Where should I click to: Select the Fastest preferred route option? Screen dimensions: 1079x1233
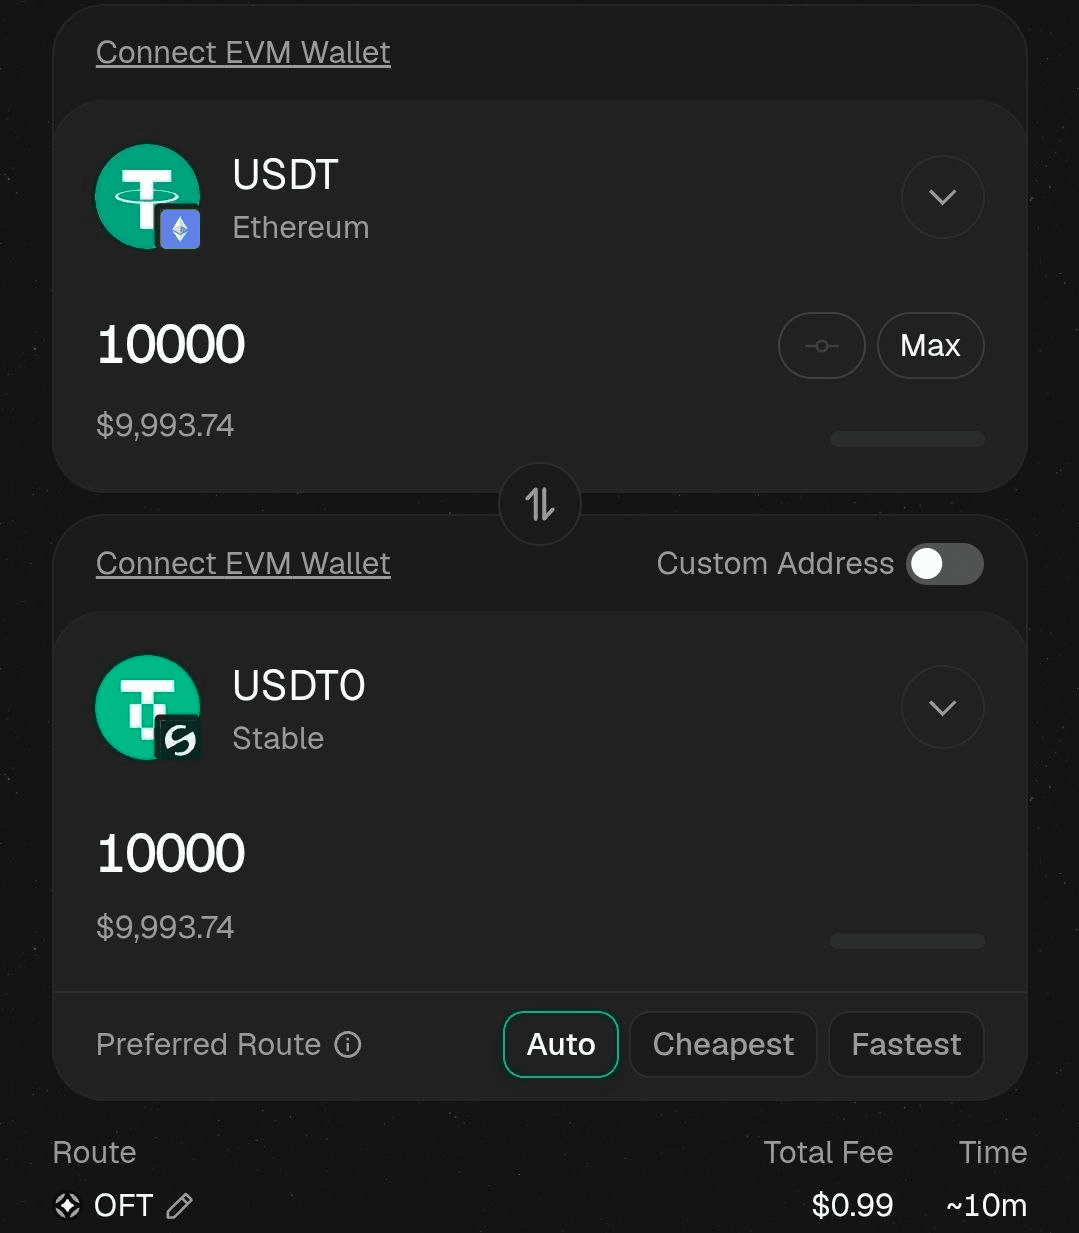point(906,1045)
